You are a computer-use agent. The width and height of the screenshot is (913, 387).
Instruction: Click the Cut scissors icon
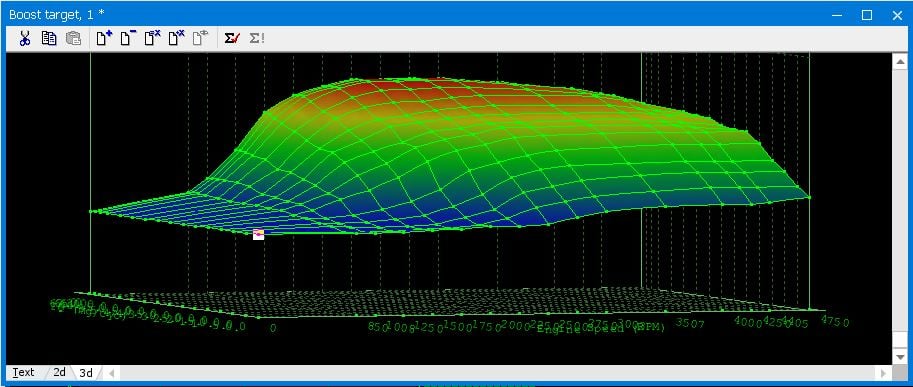click(x=24, y=39)
